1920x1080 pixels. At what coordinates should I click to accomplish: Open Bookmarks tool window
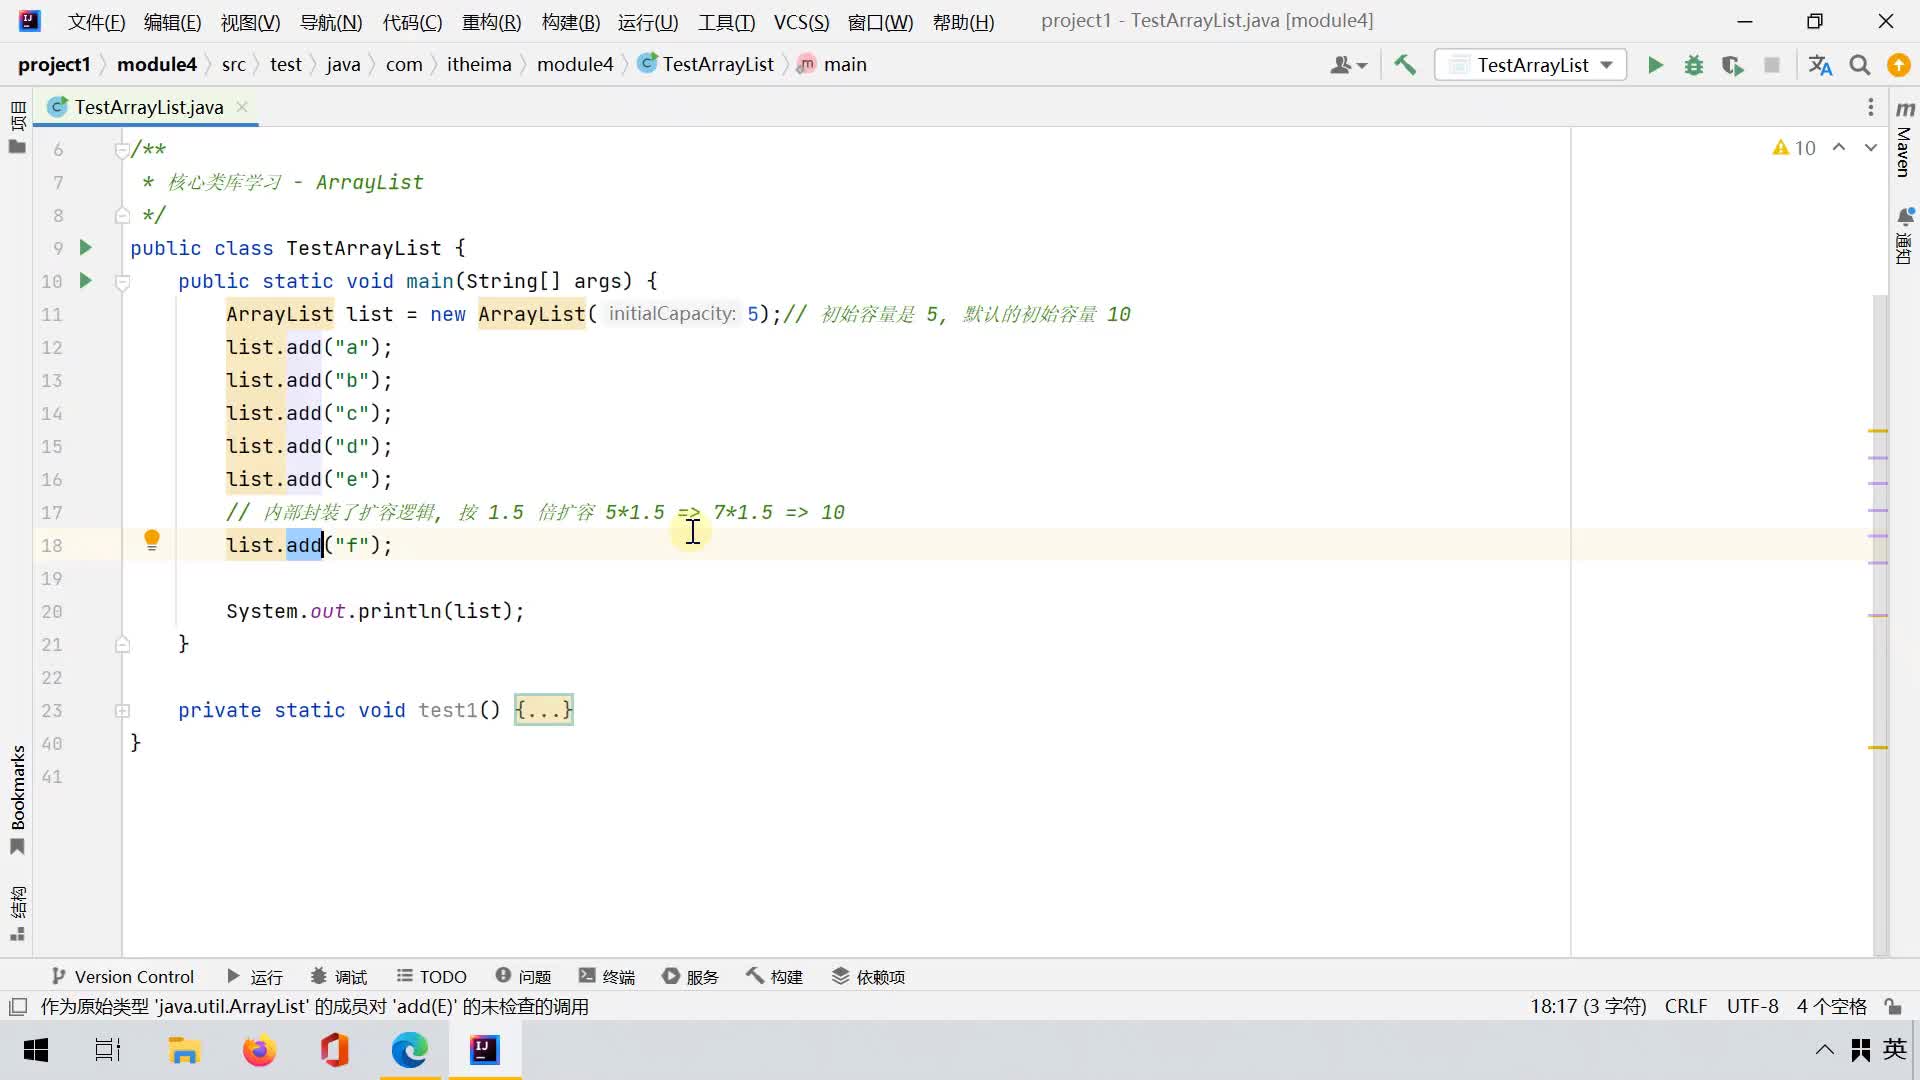click(x=17, y=799)
